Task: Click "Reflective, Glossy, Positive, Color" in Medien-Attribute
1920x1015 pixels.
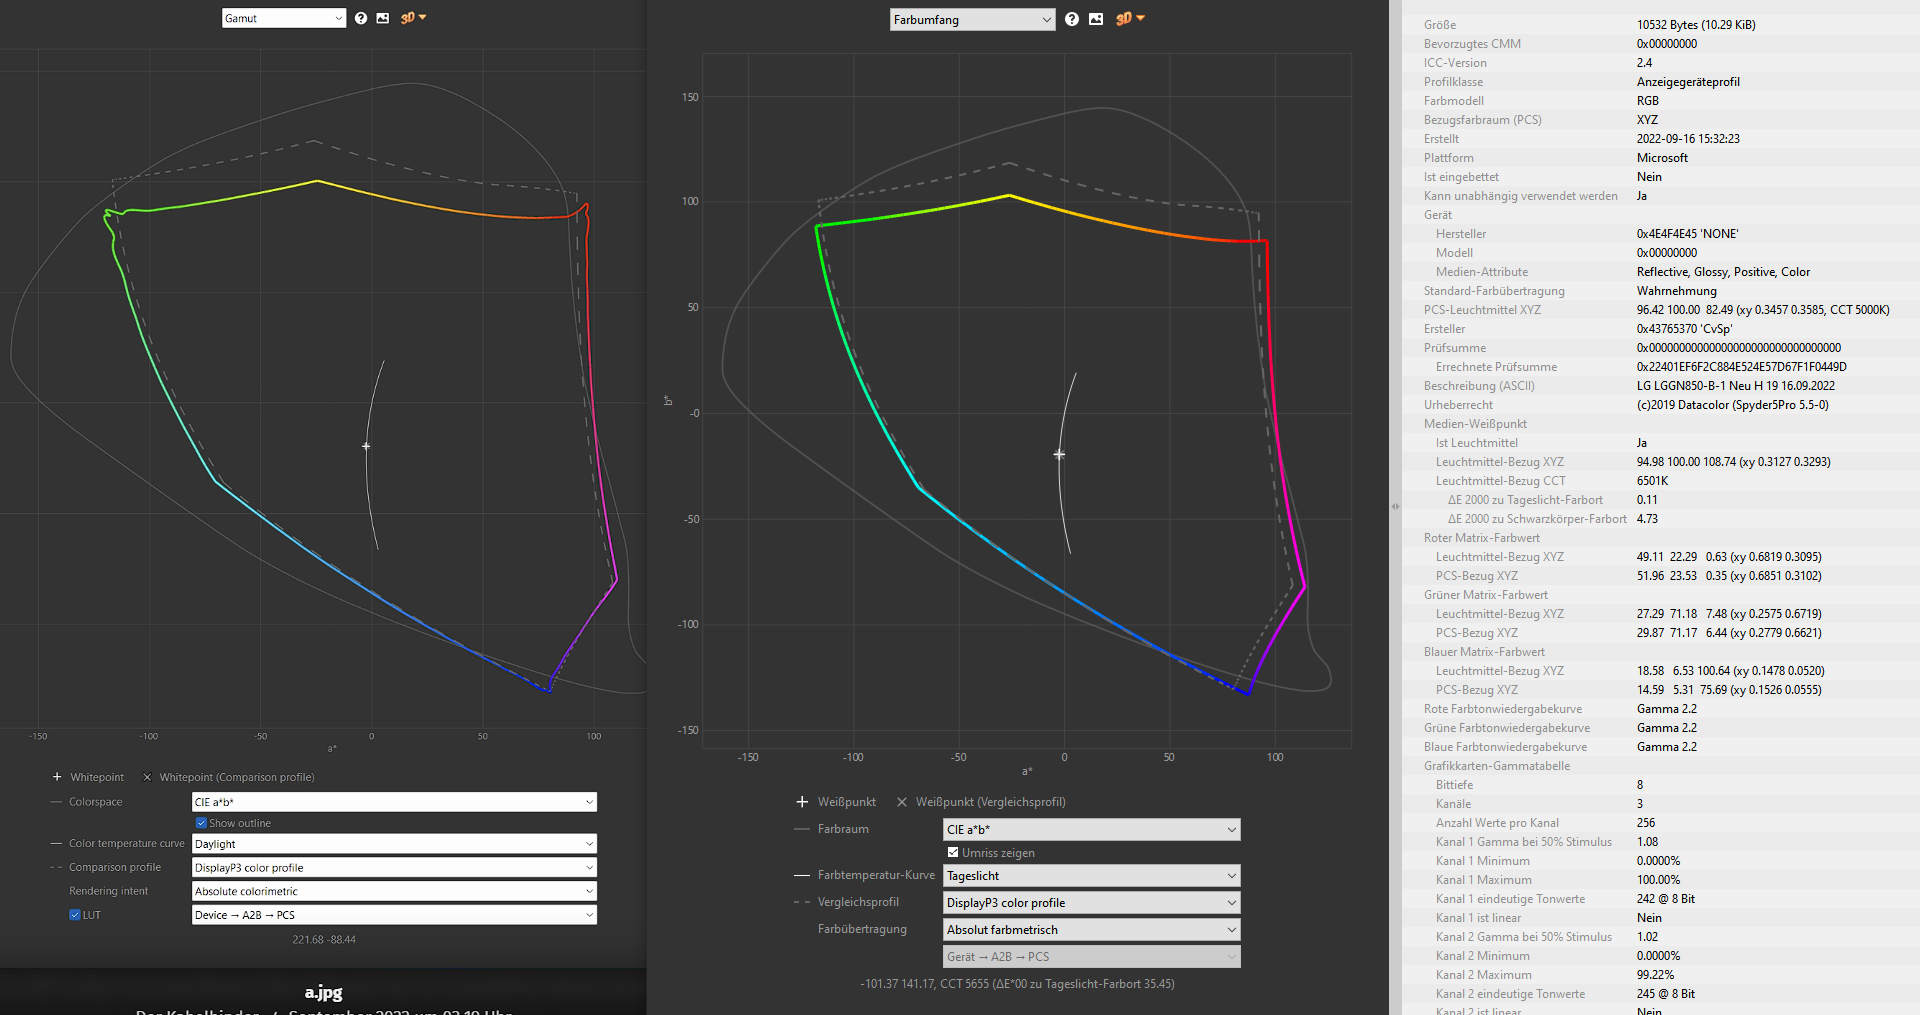Action: 1723,272
